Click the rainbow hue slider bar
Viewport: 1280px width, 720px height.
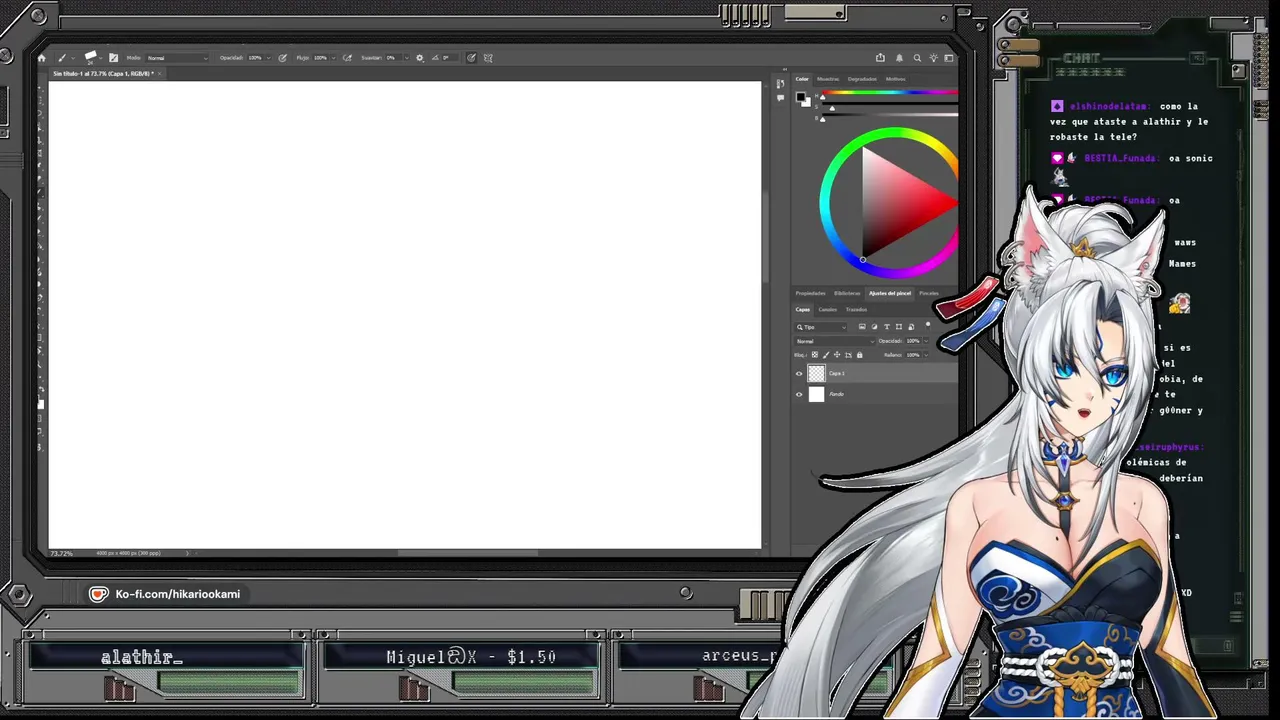(x=890, y=94)
